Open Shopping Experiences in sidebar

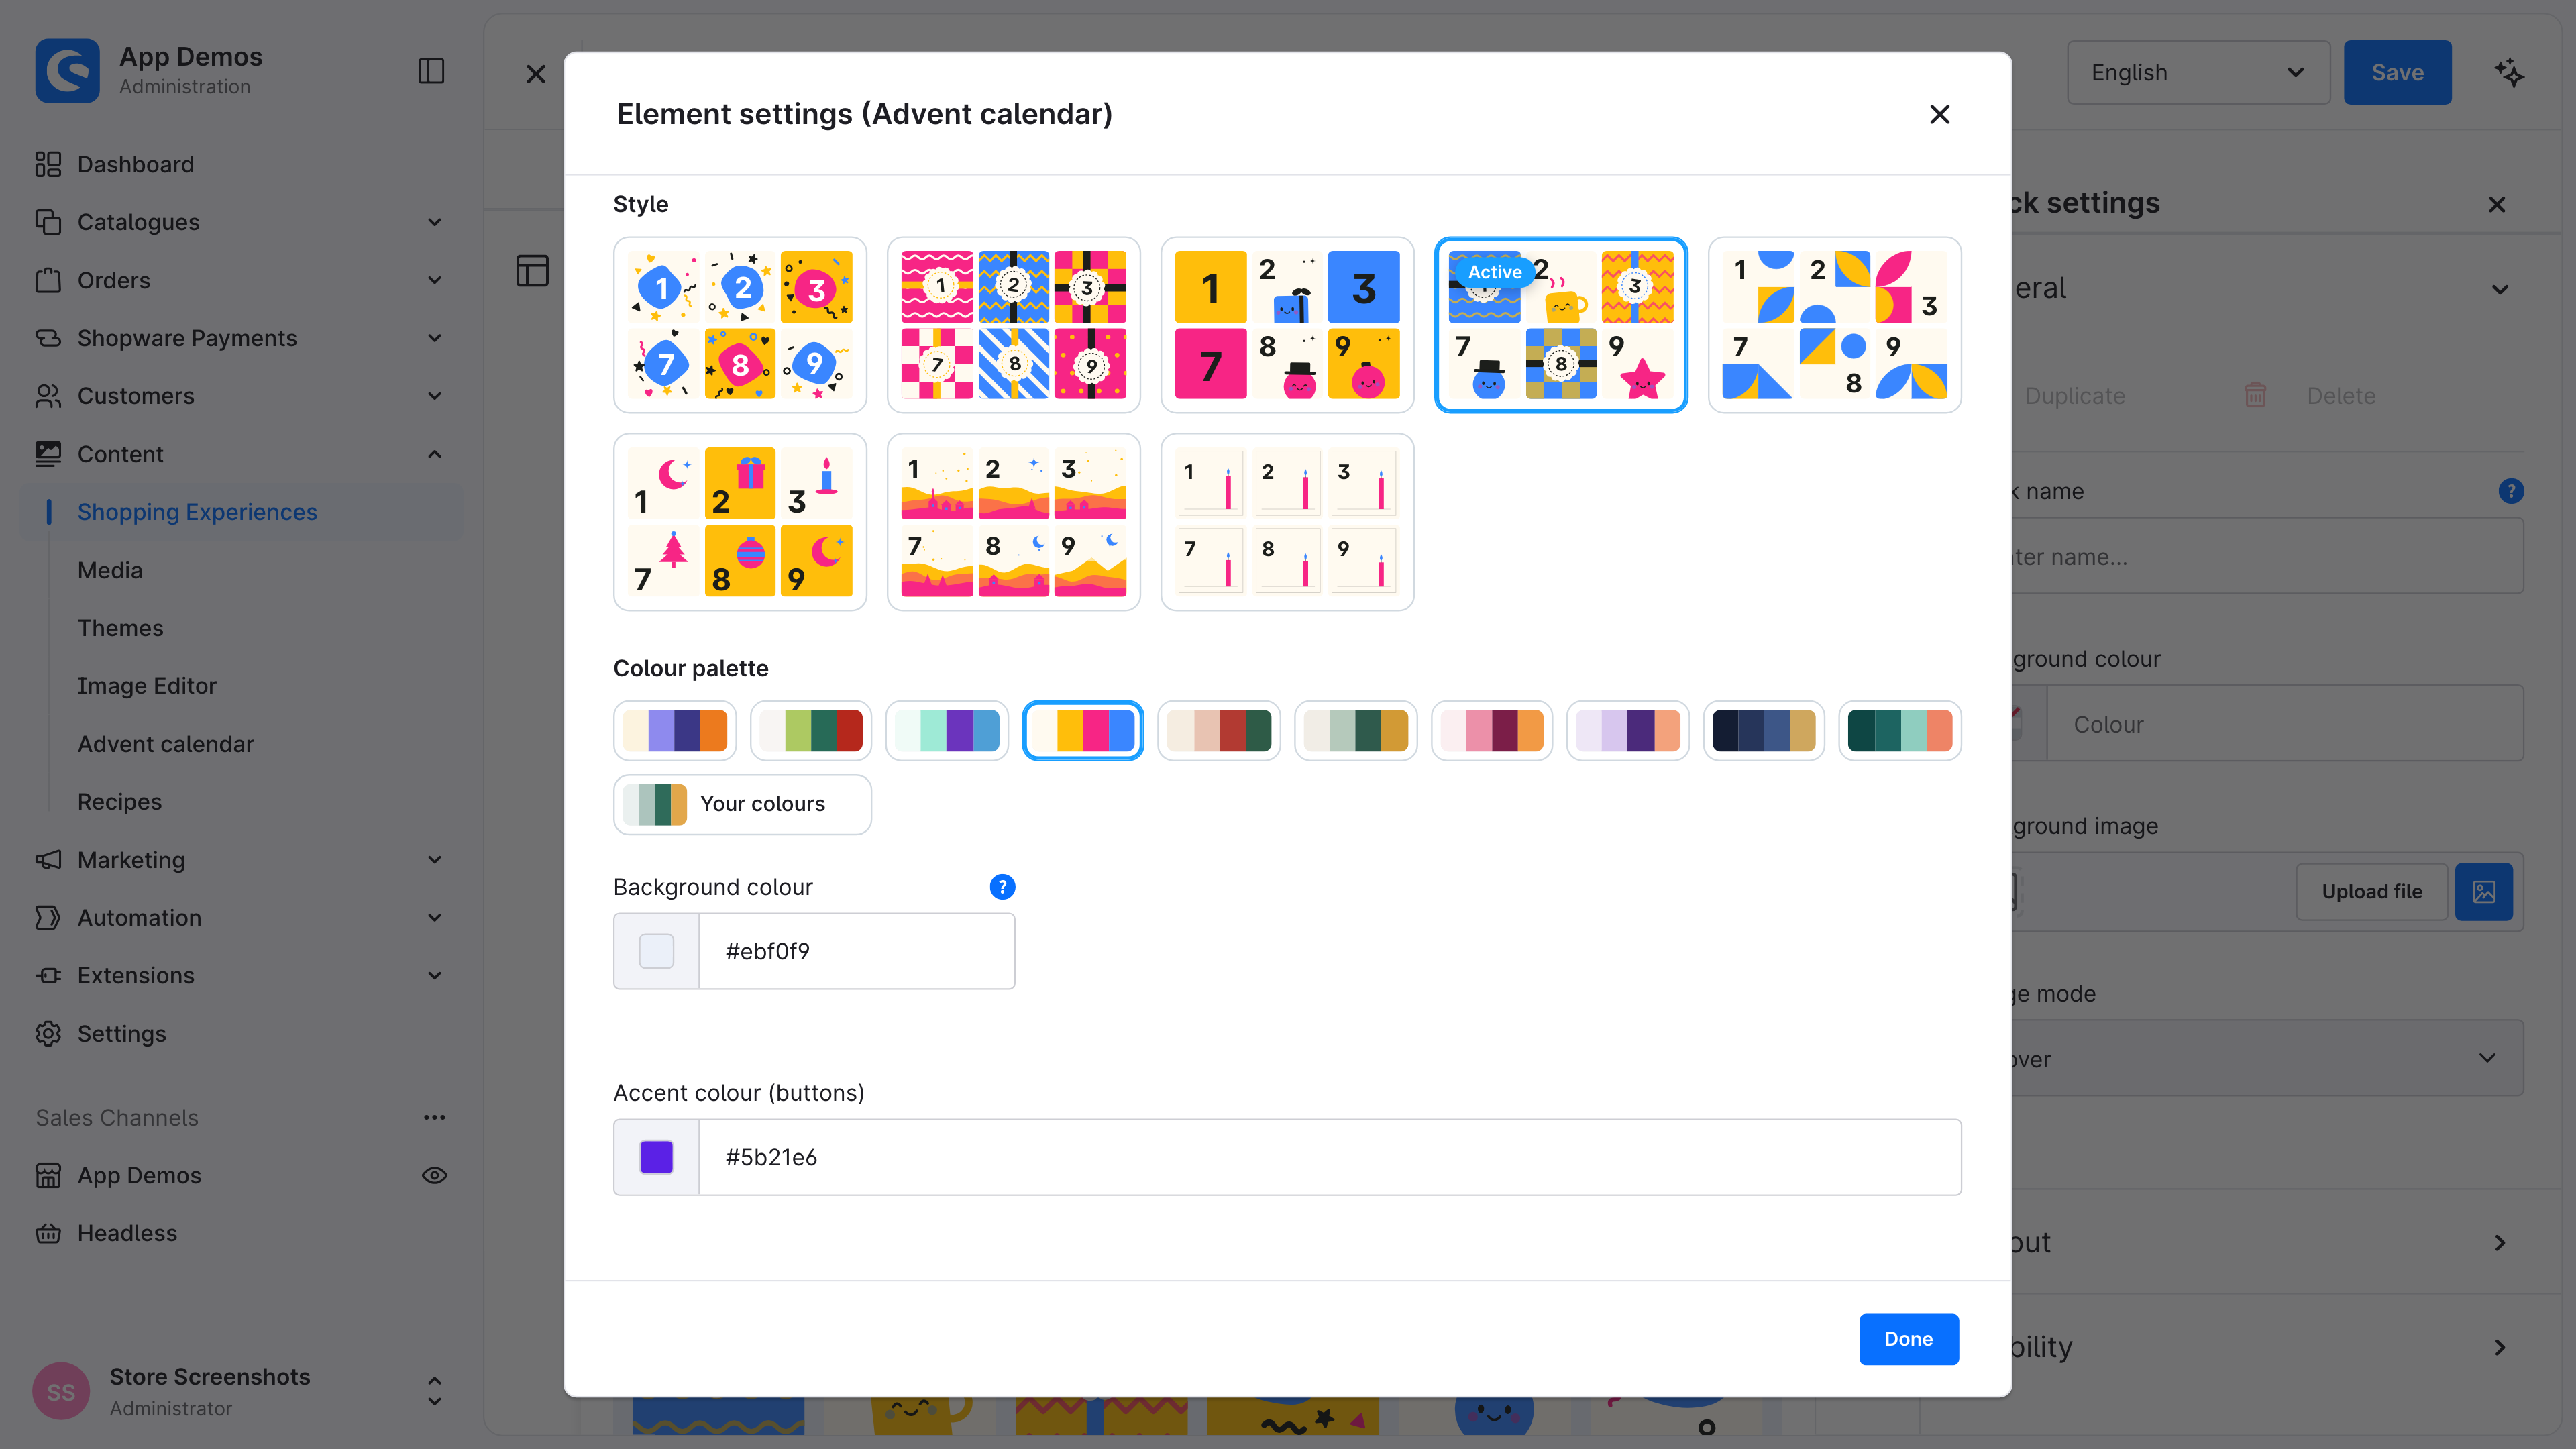pos(197,512)
